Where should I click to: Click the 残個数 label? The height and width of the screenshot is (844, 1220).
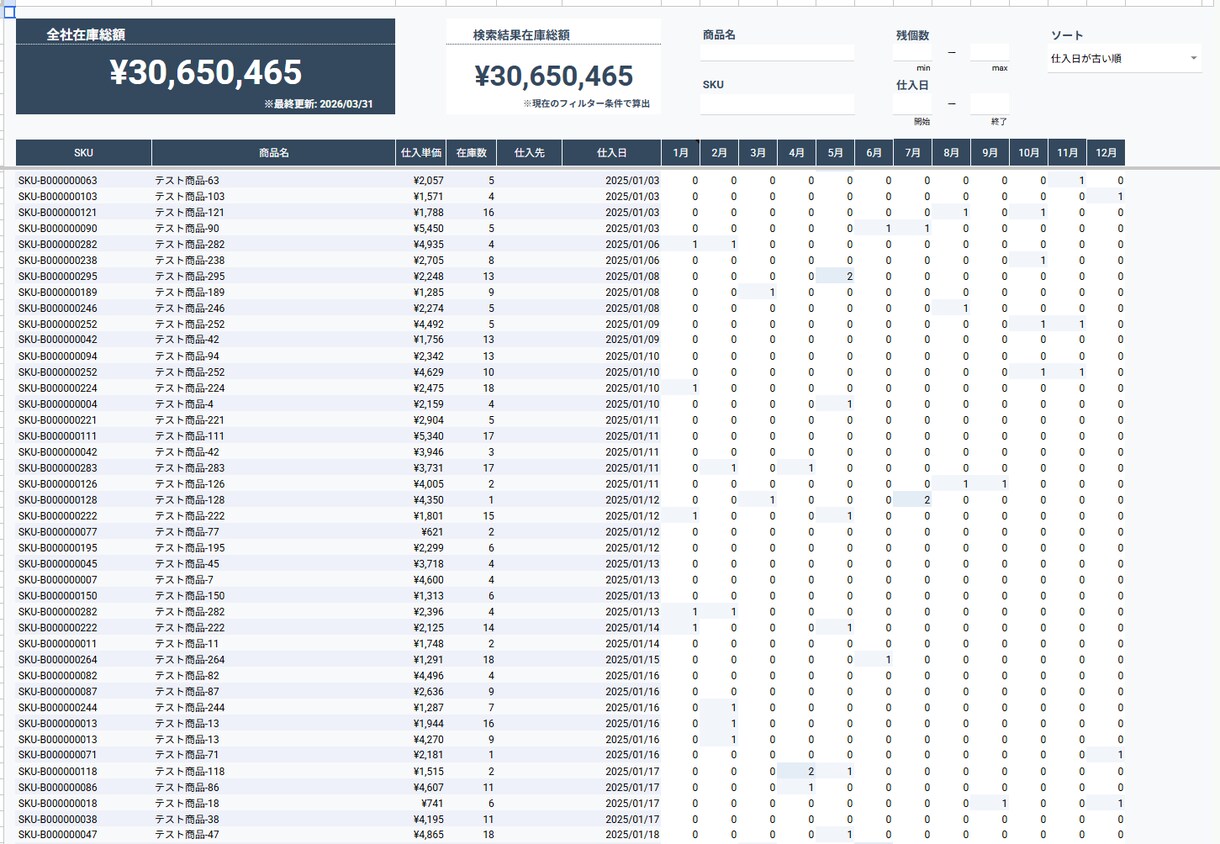click(912, 35)
